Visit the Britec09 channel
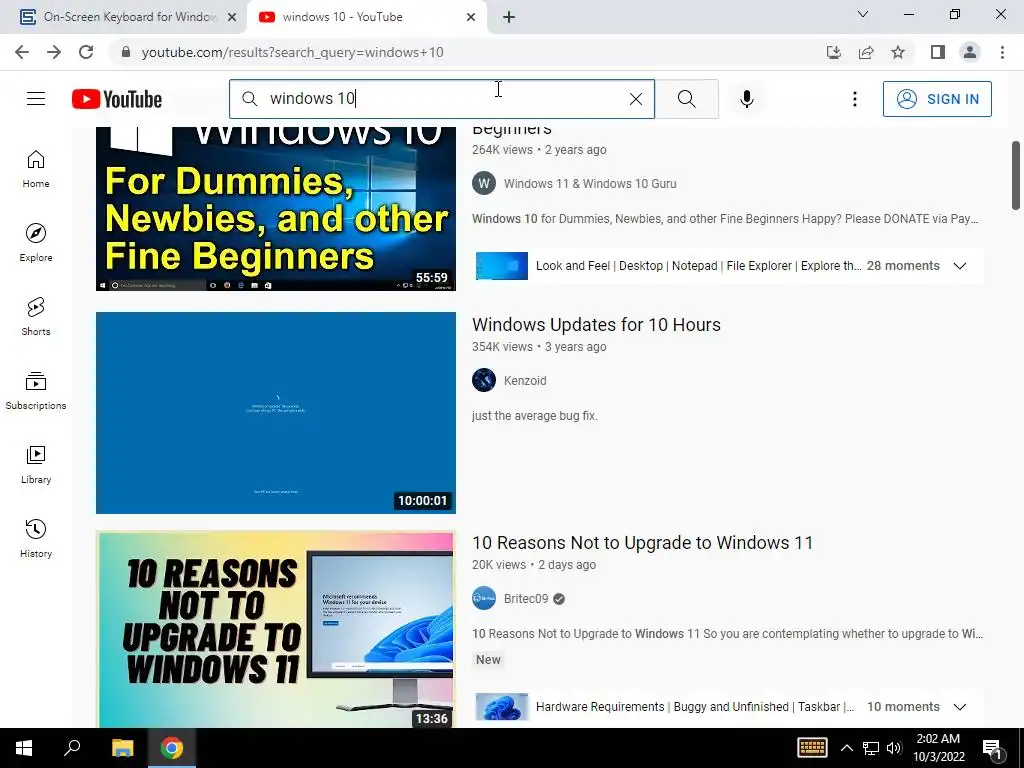 [x=526, y=598]
